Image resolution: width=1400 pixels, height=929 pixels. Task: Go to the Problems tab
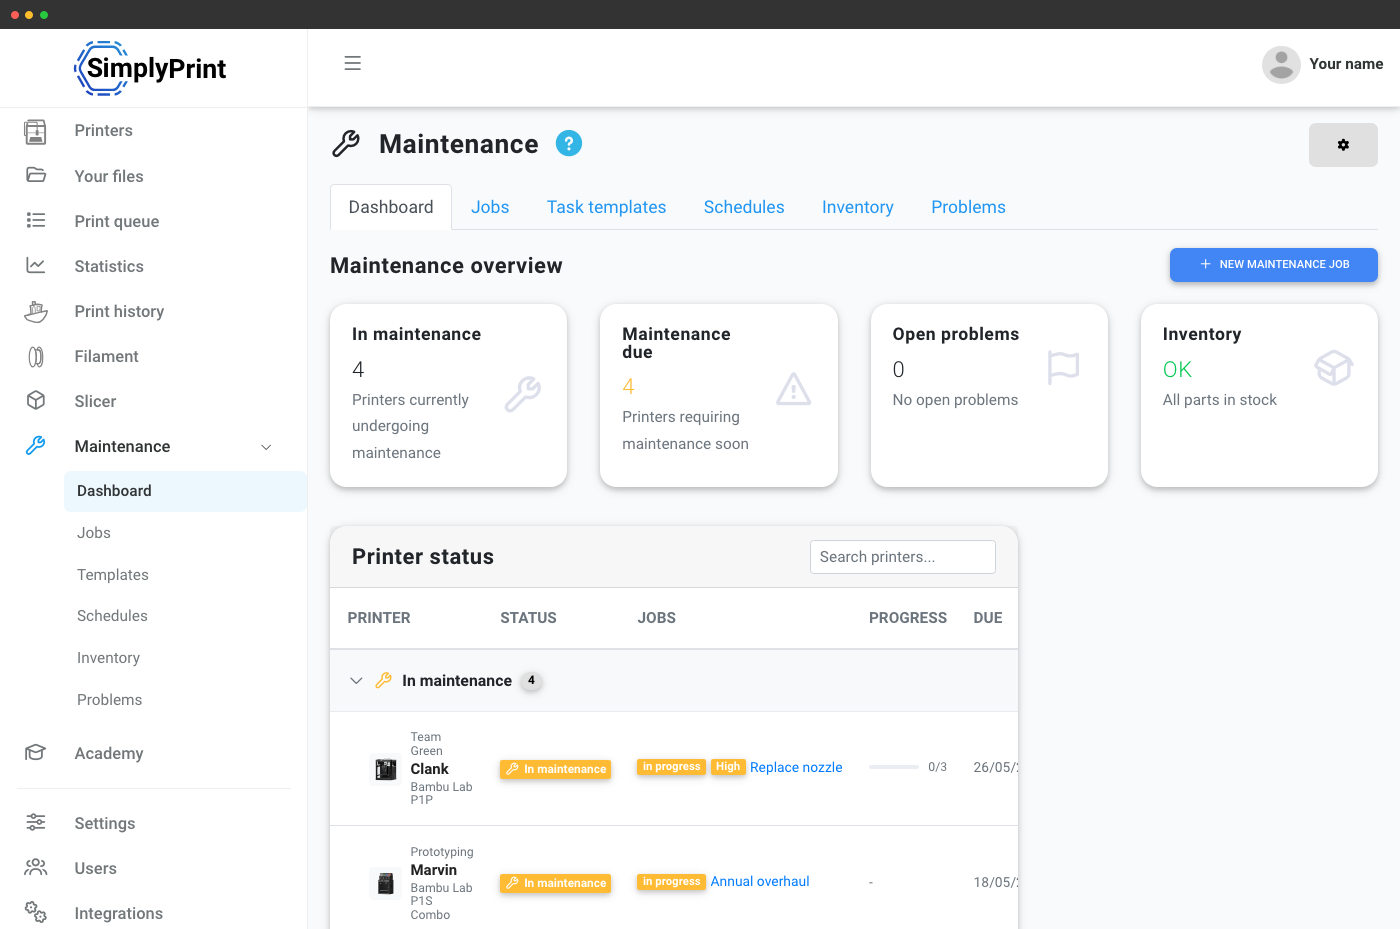point(968,207)
